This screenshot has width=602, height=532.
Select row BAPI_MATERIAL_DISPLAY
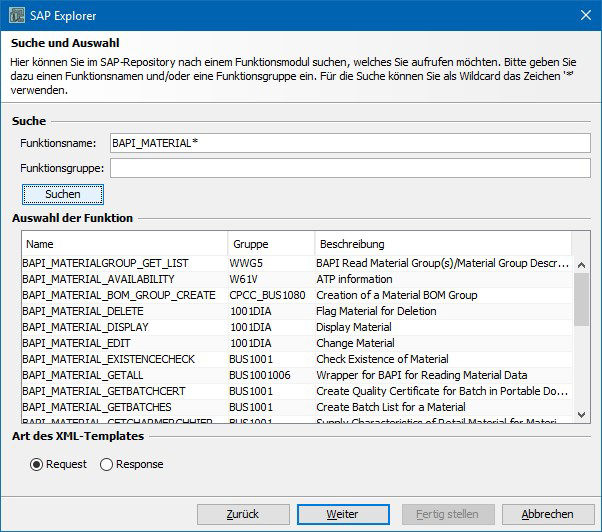pyautogui.click(x=297, y=327)
